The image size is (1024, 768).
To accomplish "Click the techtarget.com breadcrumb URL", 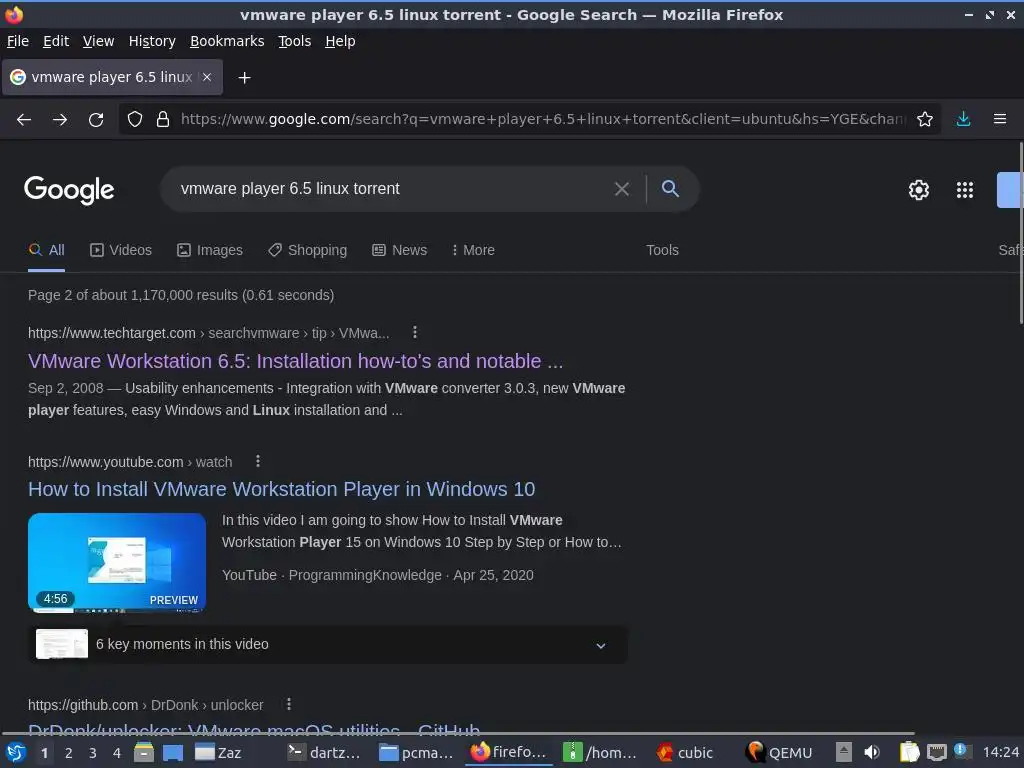I will (208, 333).
